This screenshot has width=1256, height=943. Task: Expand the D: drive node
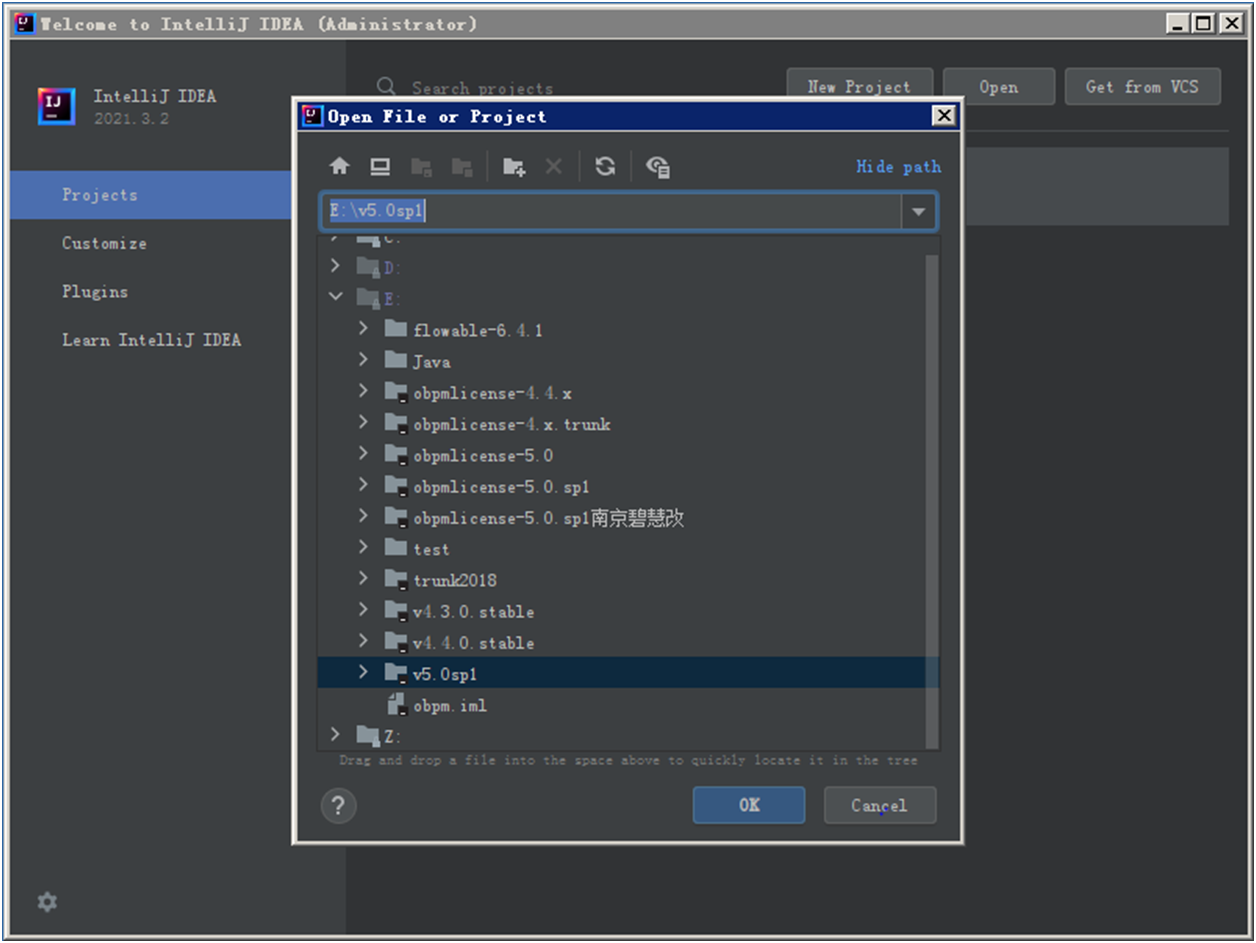pos(335,266)
